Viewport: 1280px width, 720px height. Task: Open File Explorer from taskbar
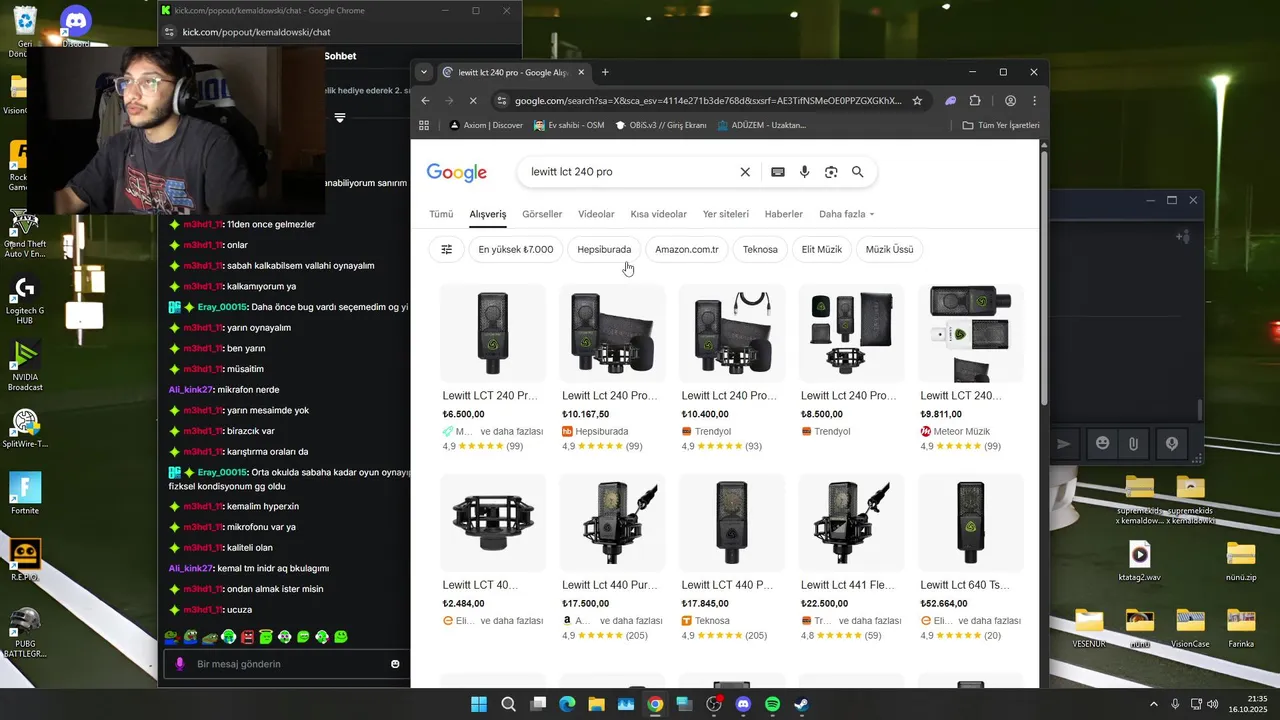(x=596, y=704)
